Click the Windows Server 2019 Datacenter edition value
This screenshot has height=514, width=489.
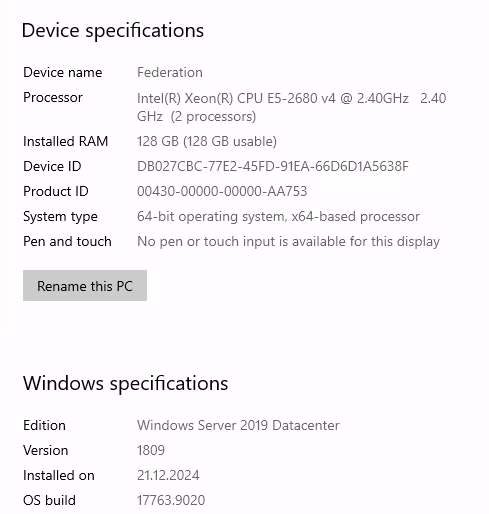(238, 425)
